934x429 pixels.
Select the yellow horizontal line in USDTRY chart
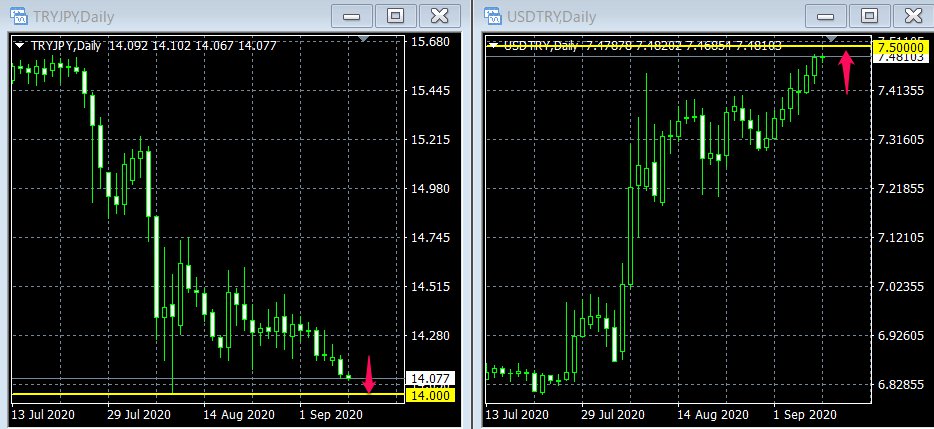[x=679, y=46]
